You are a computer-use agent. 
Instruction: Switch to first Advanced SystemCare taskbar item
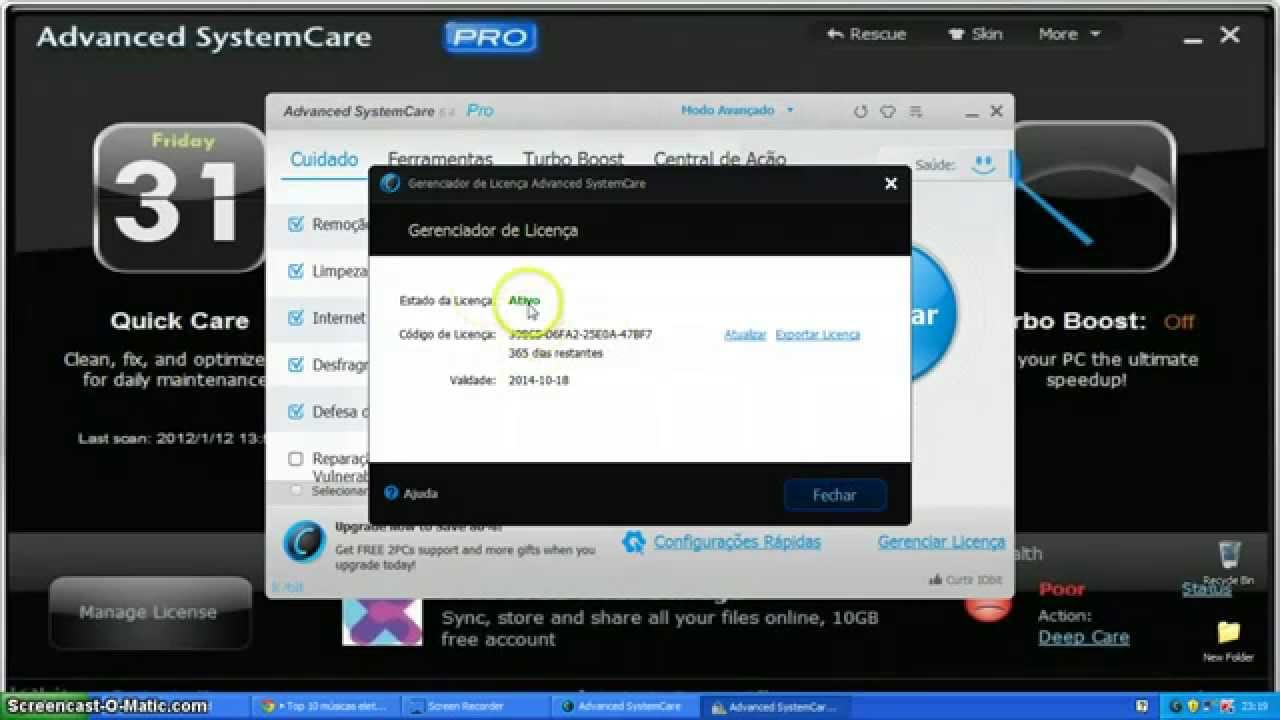click(626, 706)
